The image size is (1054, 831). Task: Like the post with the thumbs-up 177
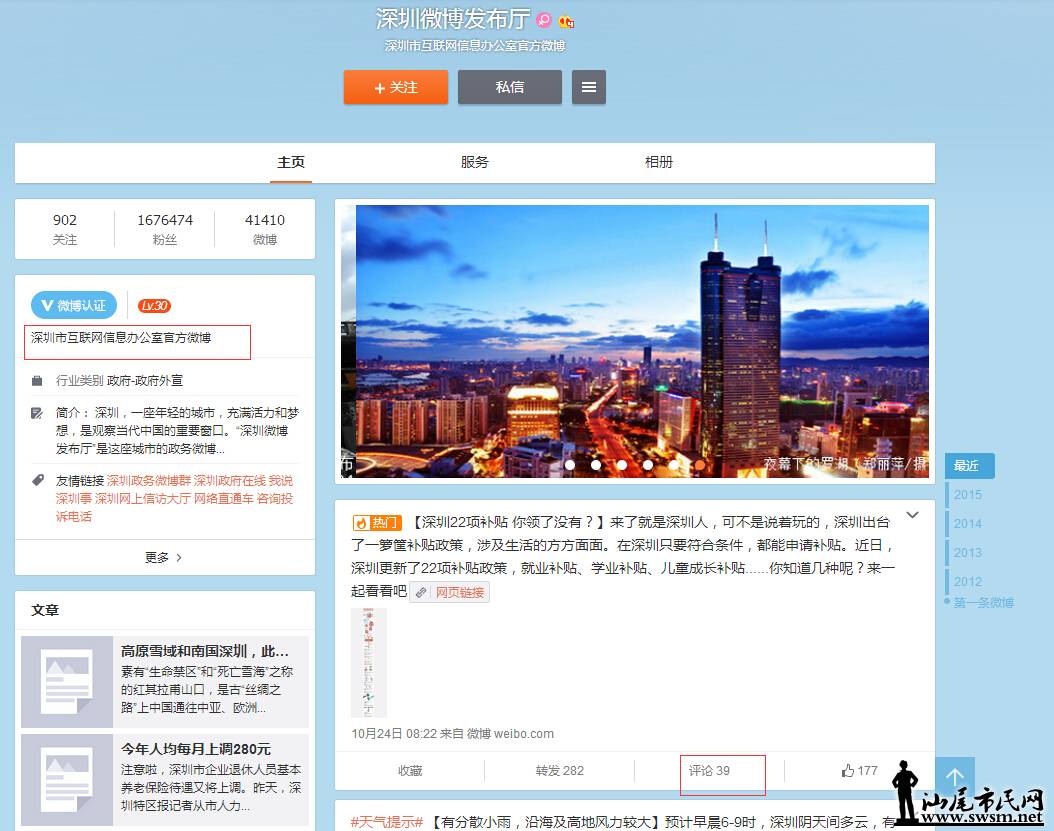pyautogui.click(x=859, y=770)
